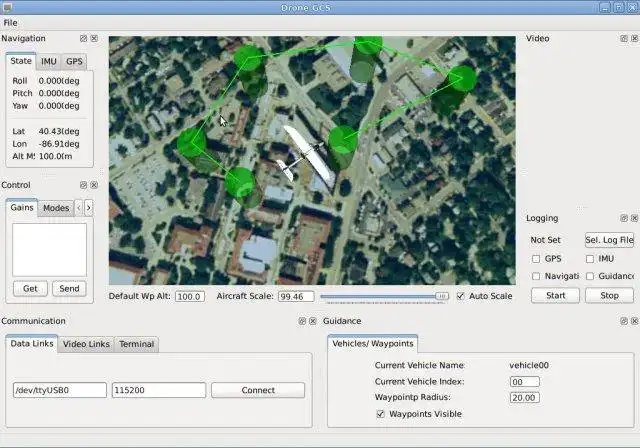
Task: Close the Video dock panel
Action: (634, 38)
